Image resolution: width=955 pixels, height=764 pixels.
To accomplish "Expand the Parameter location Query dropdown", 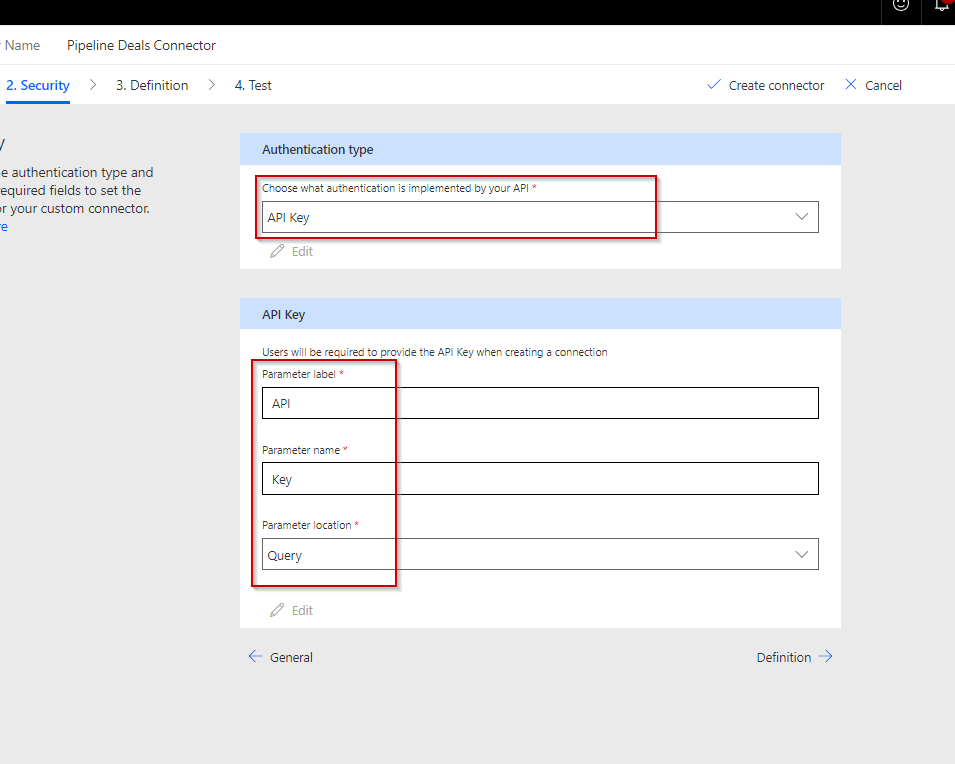I will [x=540, y=555].
